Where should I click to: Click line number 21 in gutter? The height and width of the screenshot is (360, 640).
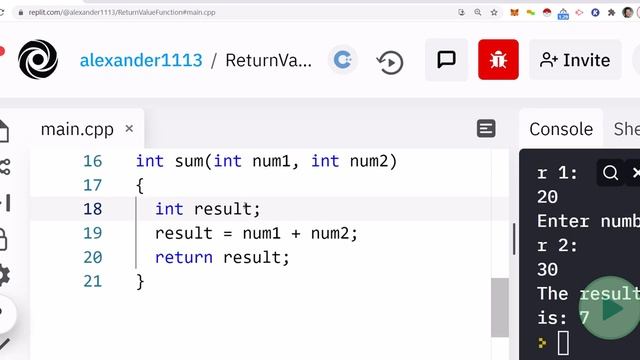click(93, 281)
